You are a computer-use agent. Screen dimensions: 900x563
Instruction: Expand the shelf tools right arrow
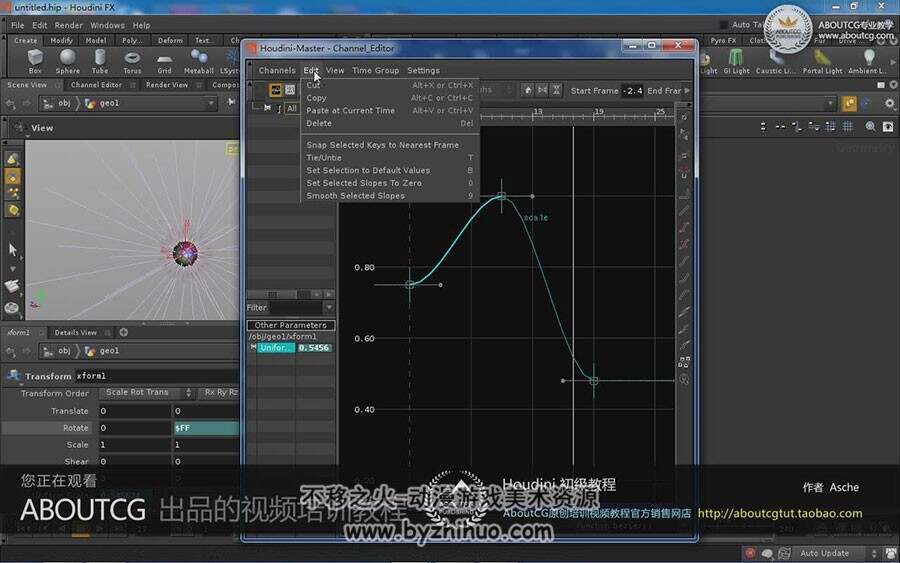pyautogui.click(x=893, y=61)
